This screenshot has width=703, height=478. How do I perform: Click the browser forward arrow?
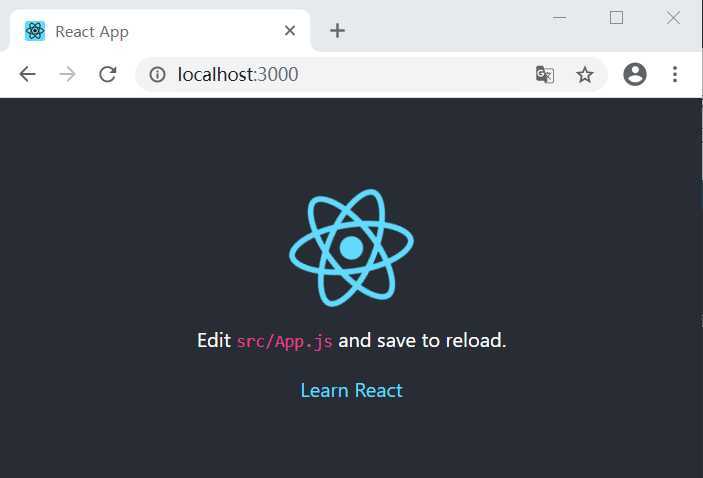[68, 74]
